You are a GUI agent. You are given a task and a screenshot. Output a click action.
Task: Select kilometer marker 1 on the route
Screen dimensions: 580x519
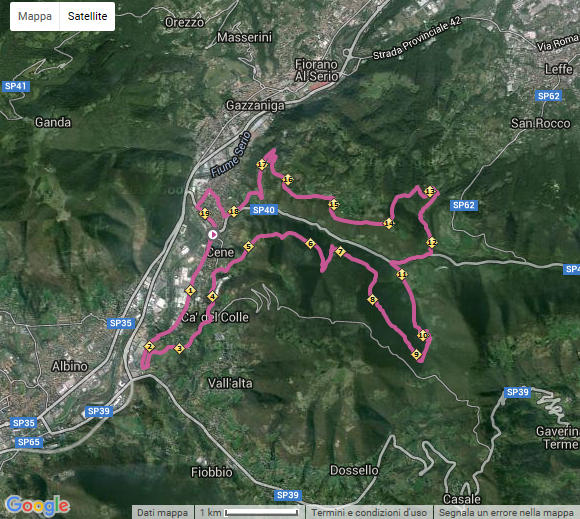click(x=190, y=290)
